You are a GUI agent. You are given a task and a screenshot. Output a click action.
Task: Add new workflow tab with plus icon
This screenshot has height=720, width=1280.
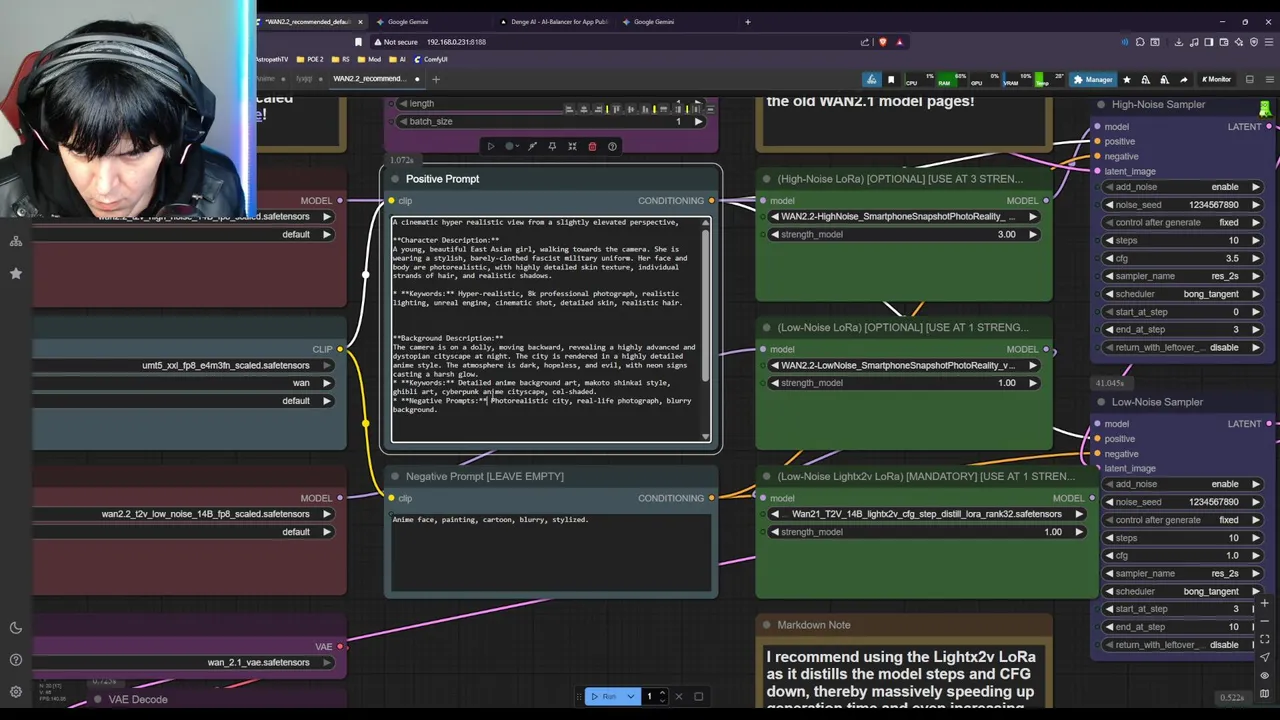(435, 79)
